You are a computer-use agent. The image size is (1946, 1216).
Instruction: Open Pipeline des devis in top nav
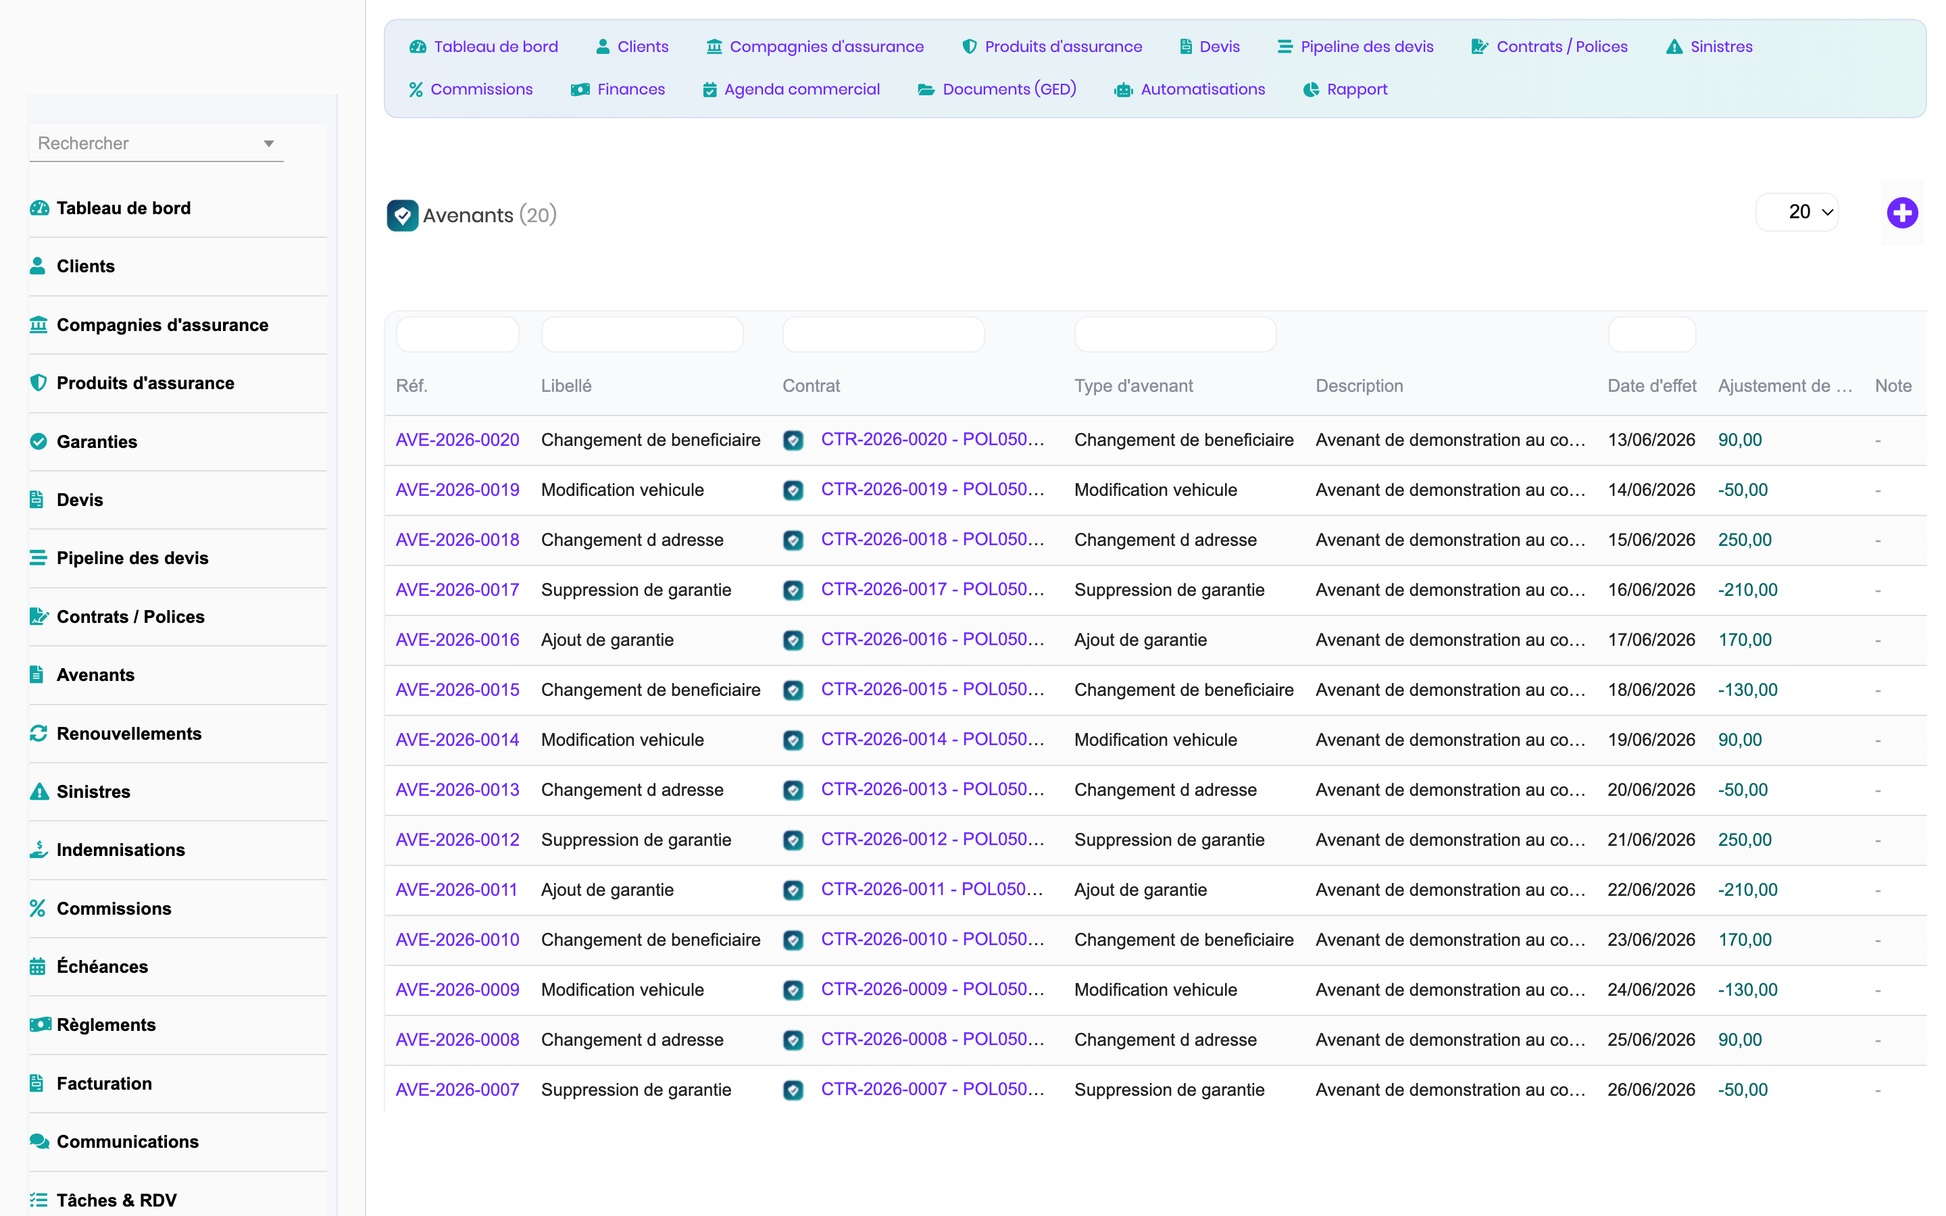pyautogui.click(x=1355, y=47)
